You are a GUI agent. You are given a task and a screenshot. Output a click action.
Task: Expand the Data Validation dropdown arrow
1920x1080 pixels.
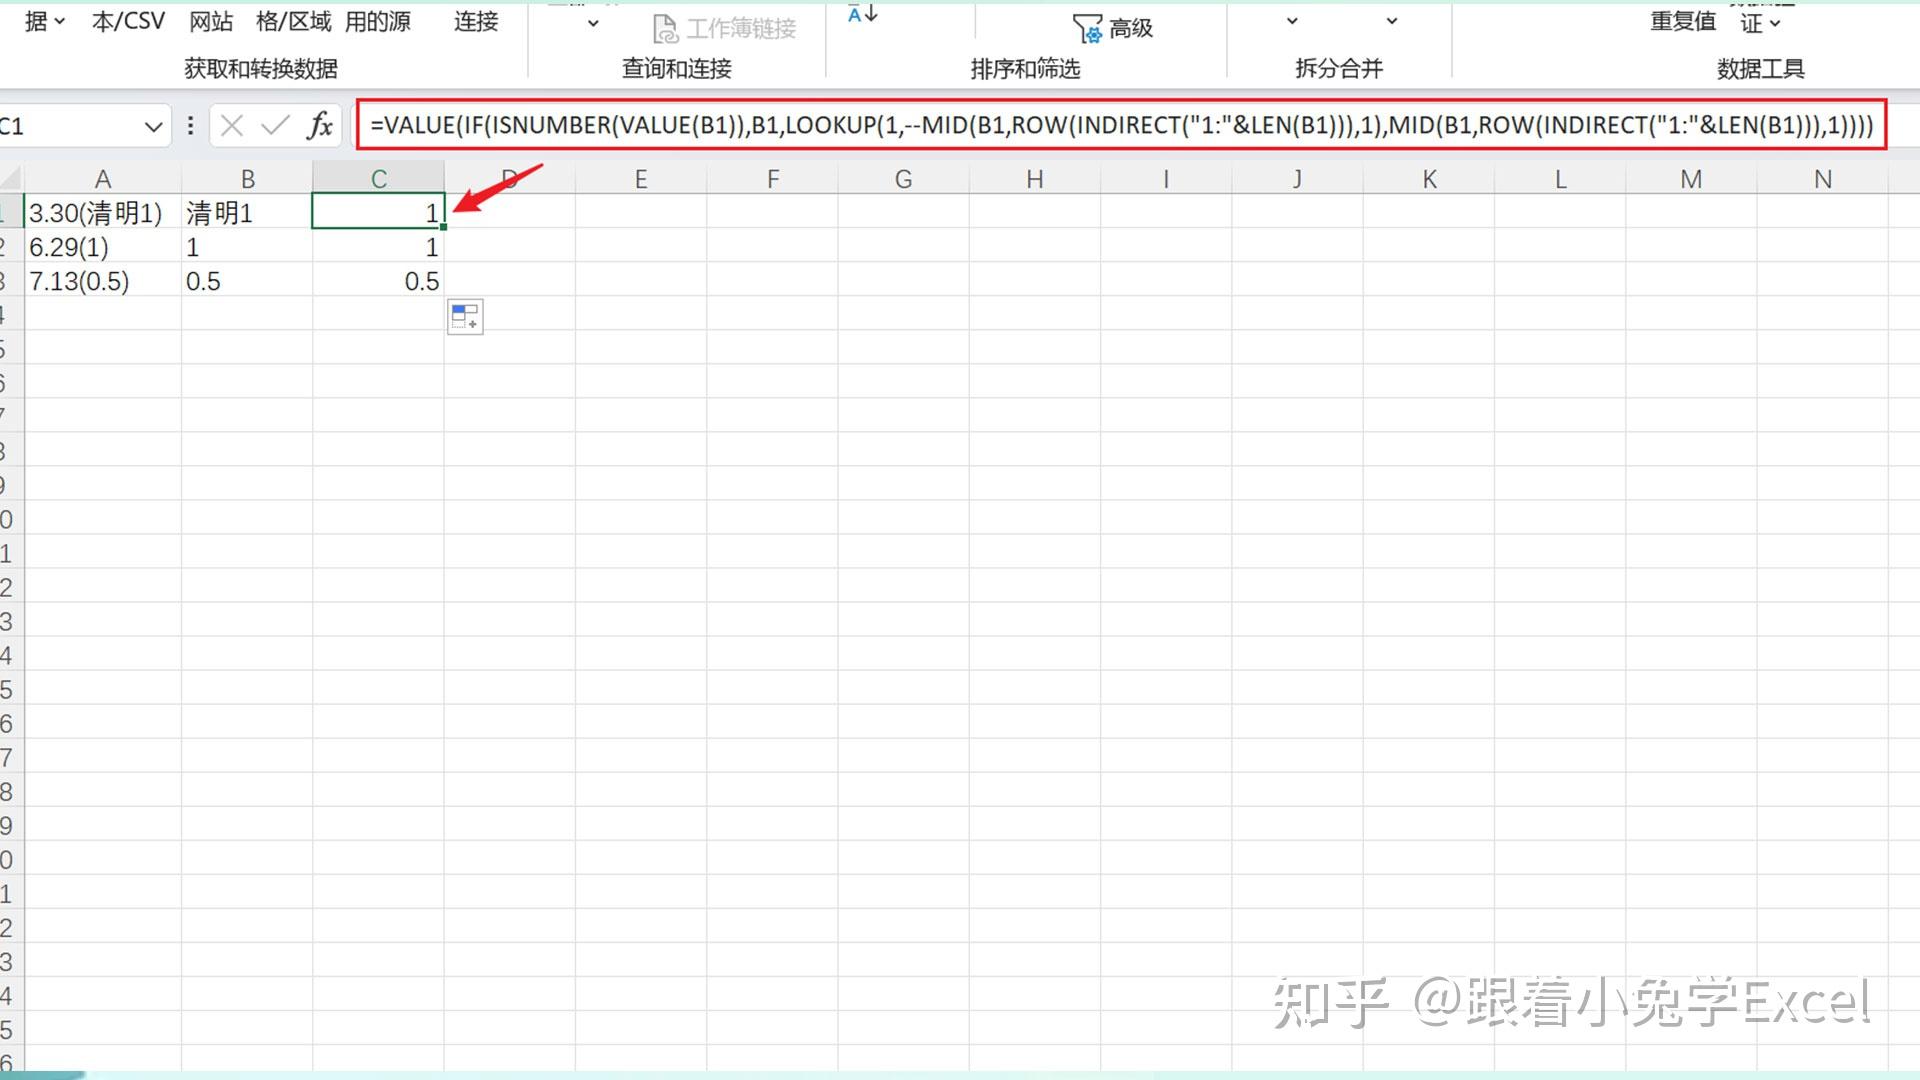1775,23
